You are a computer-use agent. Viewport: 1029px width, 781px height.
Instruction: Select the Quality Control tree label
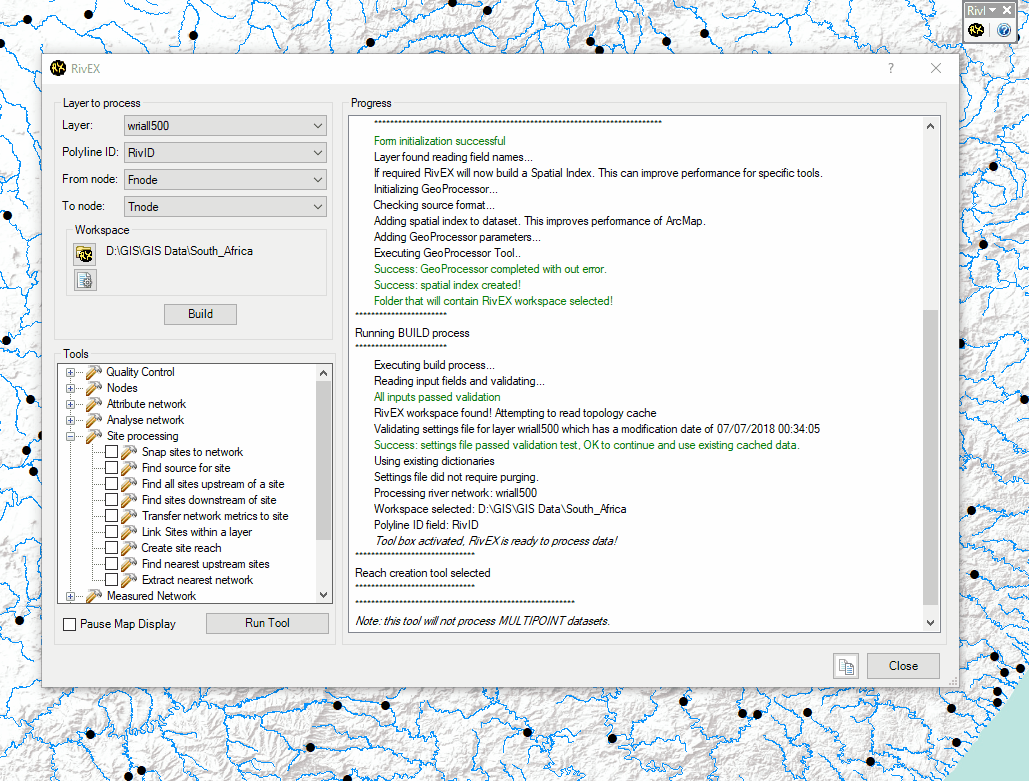pos(140,372)
